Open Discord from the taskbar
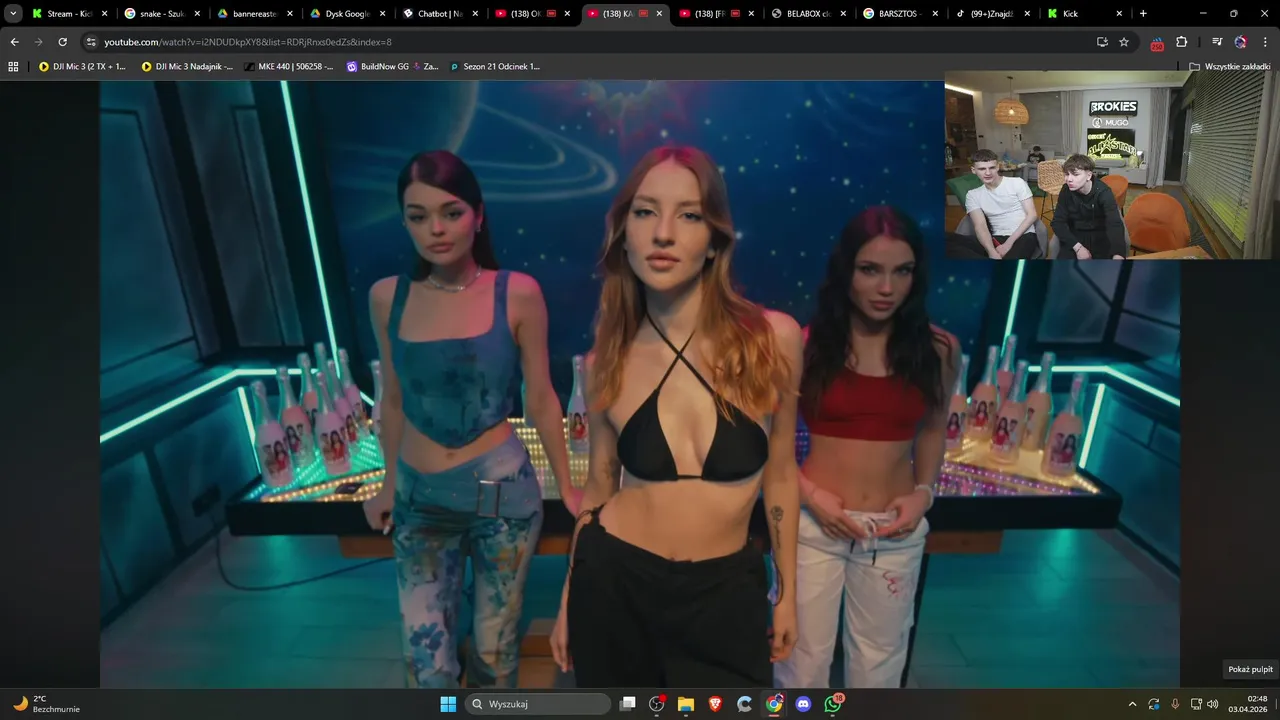This screenshot has height=720, width=1280. [803, 704]
